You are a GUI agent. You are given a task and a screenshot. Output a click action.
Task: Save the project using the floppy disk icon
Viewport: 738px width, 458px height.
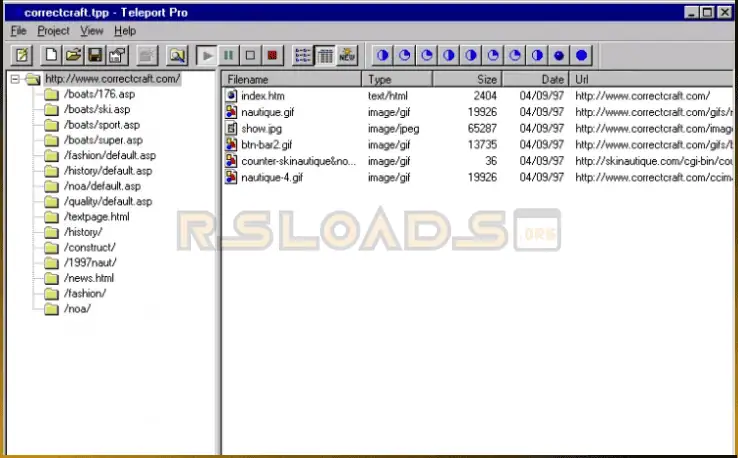click(95, 55)
